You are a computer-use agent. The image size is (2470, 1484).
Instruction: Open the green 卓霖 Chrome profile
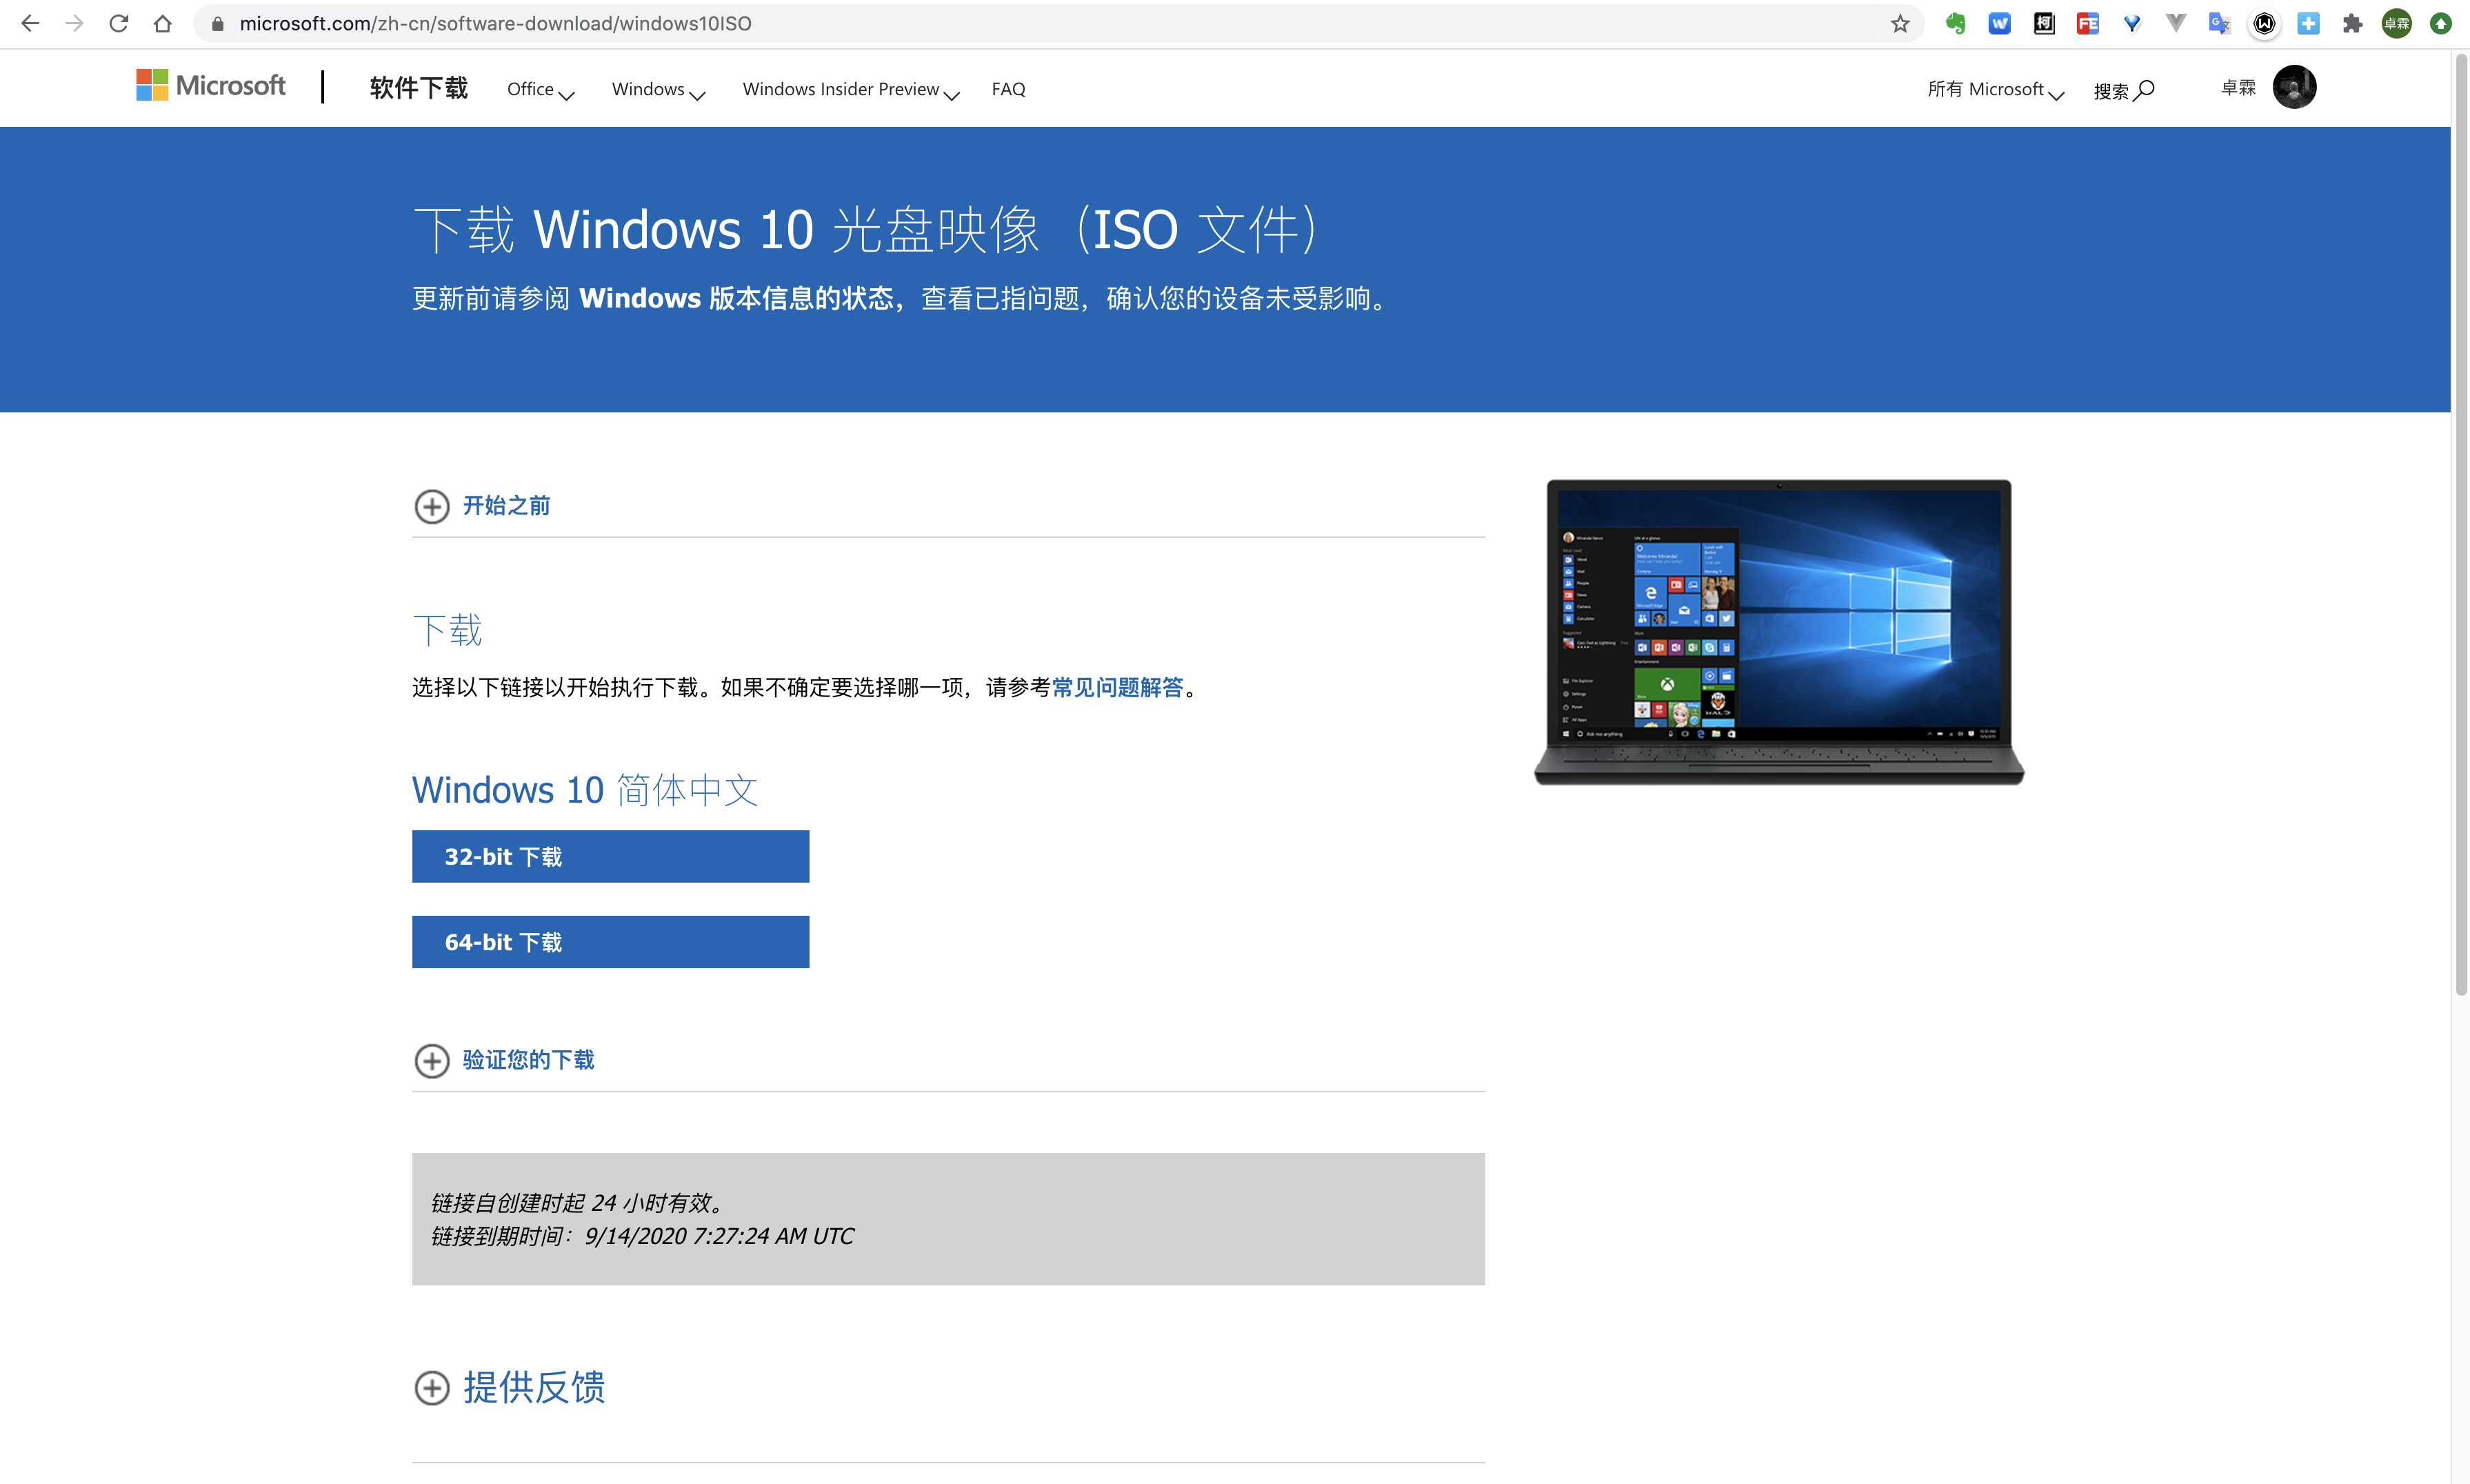click(x=2396, y=23)
